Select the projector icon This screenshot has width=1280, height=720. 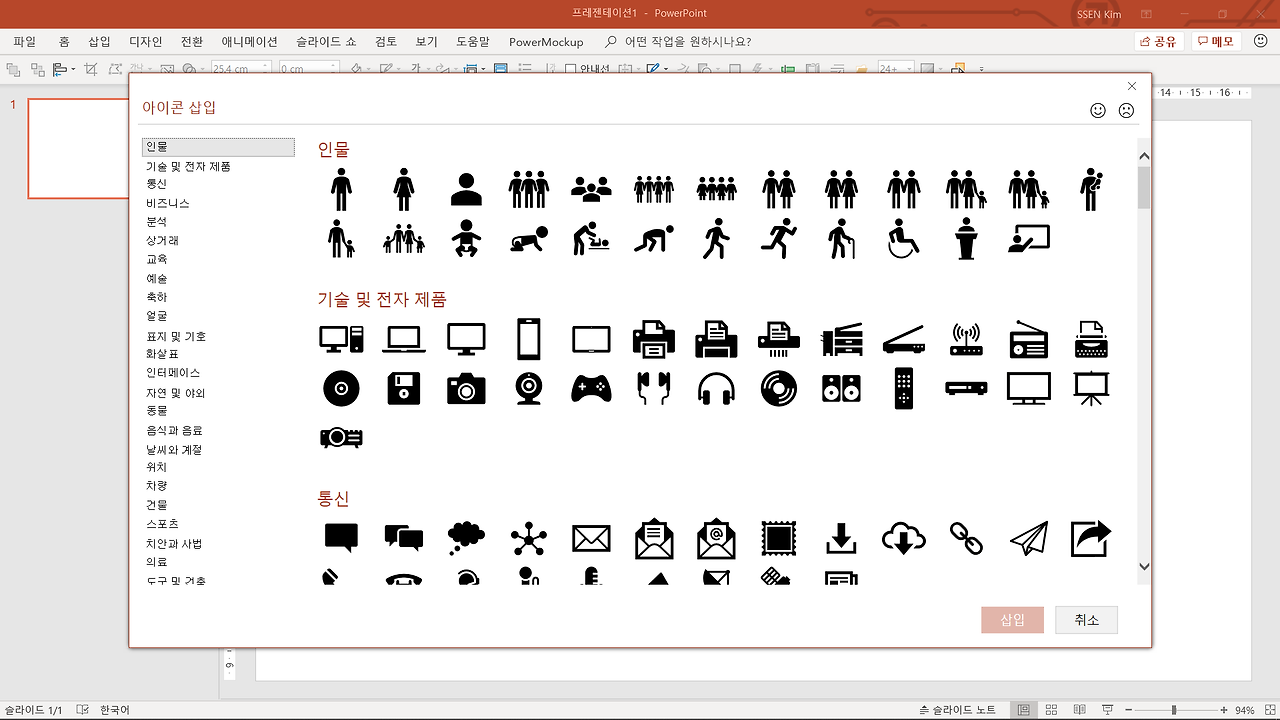point(341,437)
